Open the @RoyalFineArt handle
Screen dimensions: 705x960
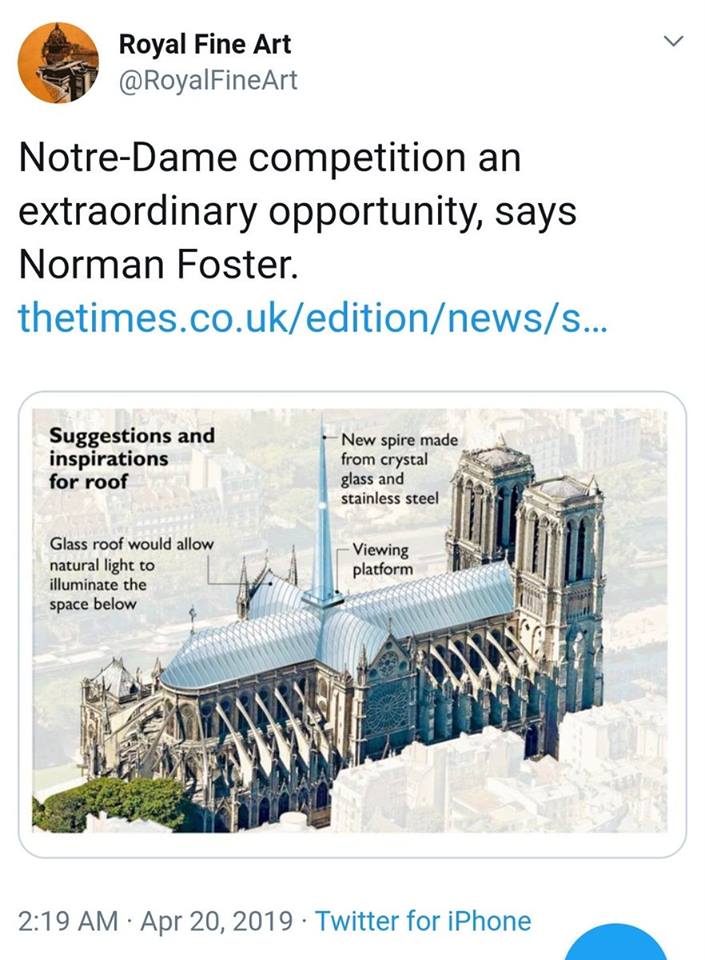(x=208, y=80)
